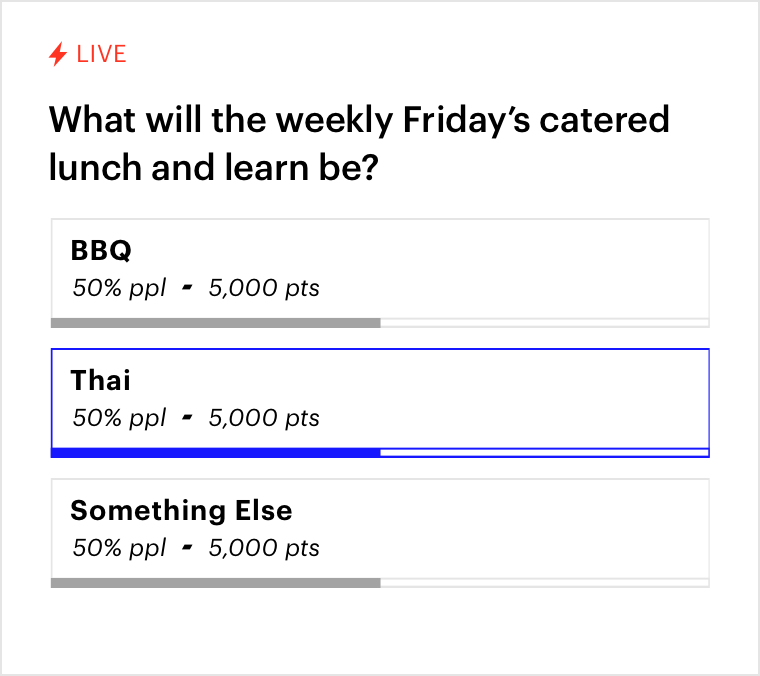
Task: Click the gray BBQ progress bar
Action: pyautogui.click(x=215, y=323)
